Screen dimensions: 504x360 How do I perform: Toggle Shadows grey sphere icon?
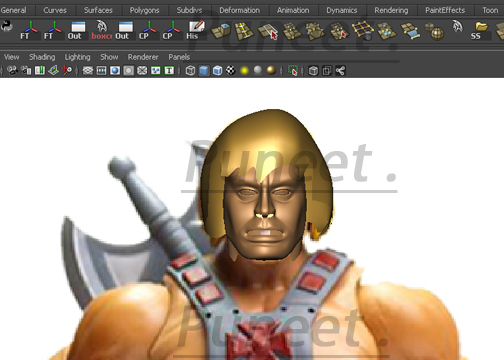[258, 70]
